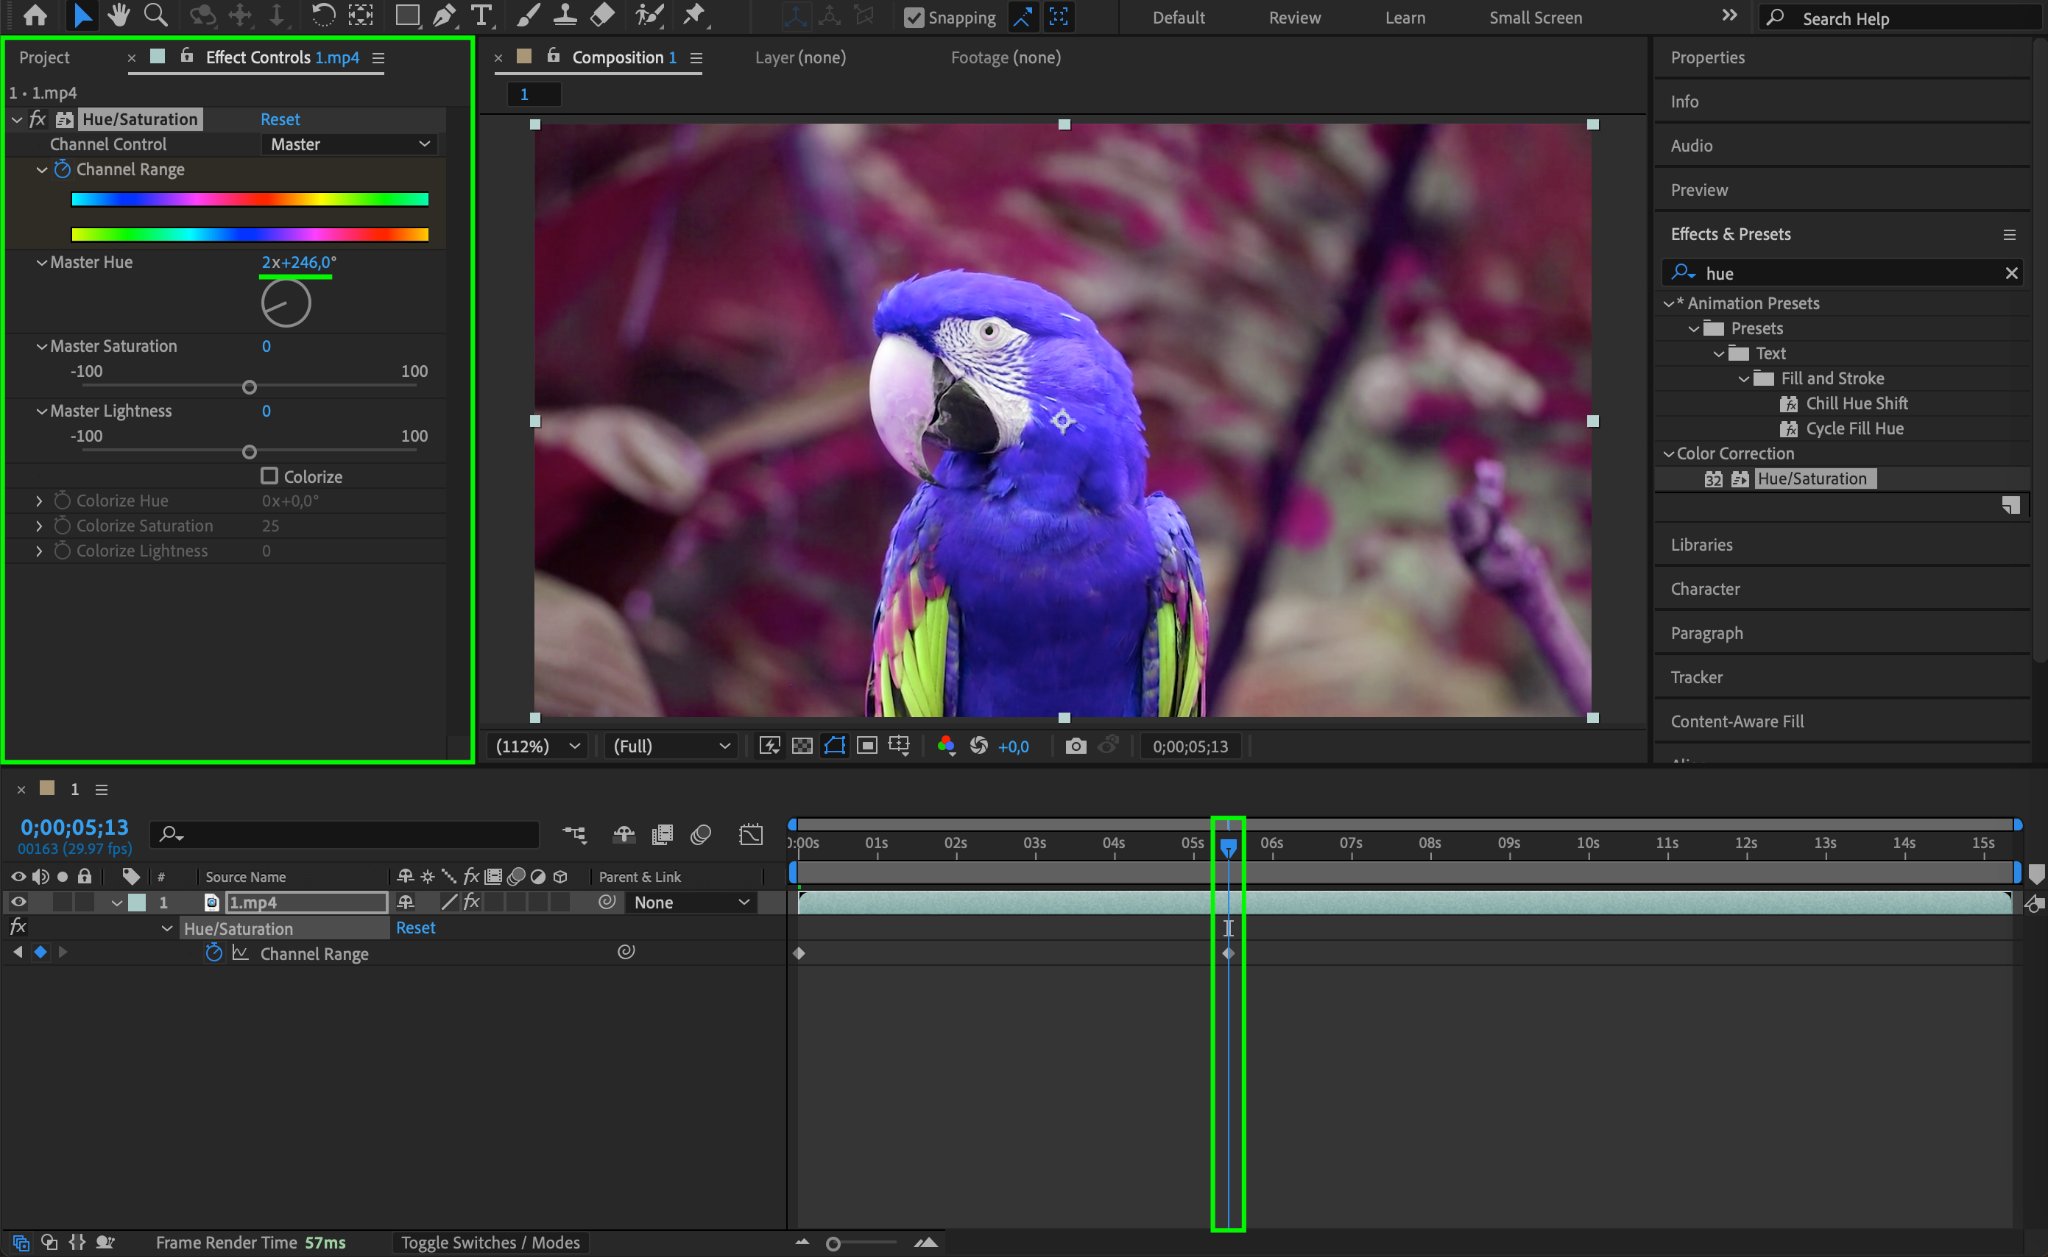Enable the Colorize checkbox
The image size is (2048, 1257).
point(269,476)
